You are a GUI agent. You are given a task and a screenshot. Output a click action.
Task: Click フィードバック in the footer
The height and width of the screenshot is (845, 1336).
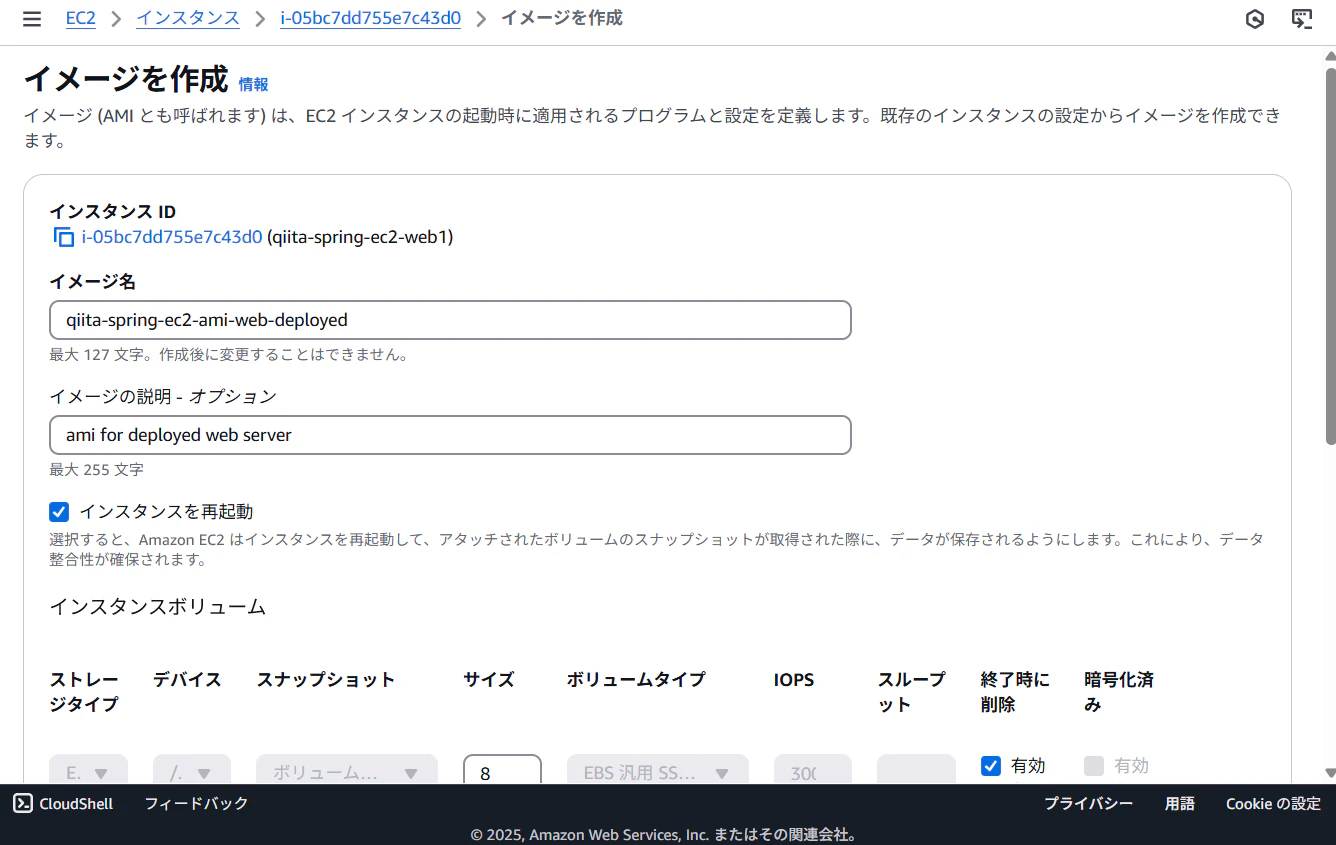point(196,803)
